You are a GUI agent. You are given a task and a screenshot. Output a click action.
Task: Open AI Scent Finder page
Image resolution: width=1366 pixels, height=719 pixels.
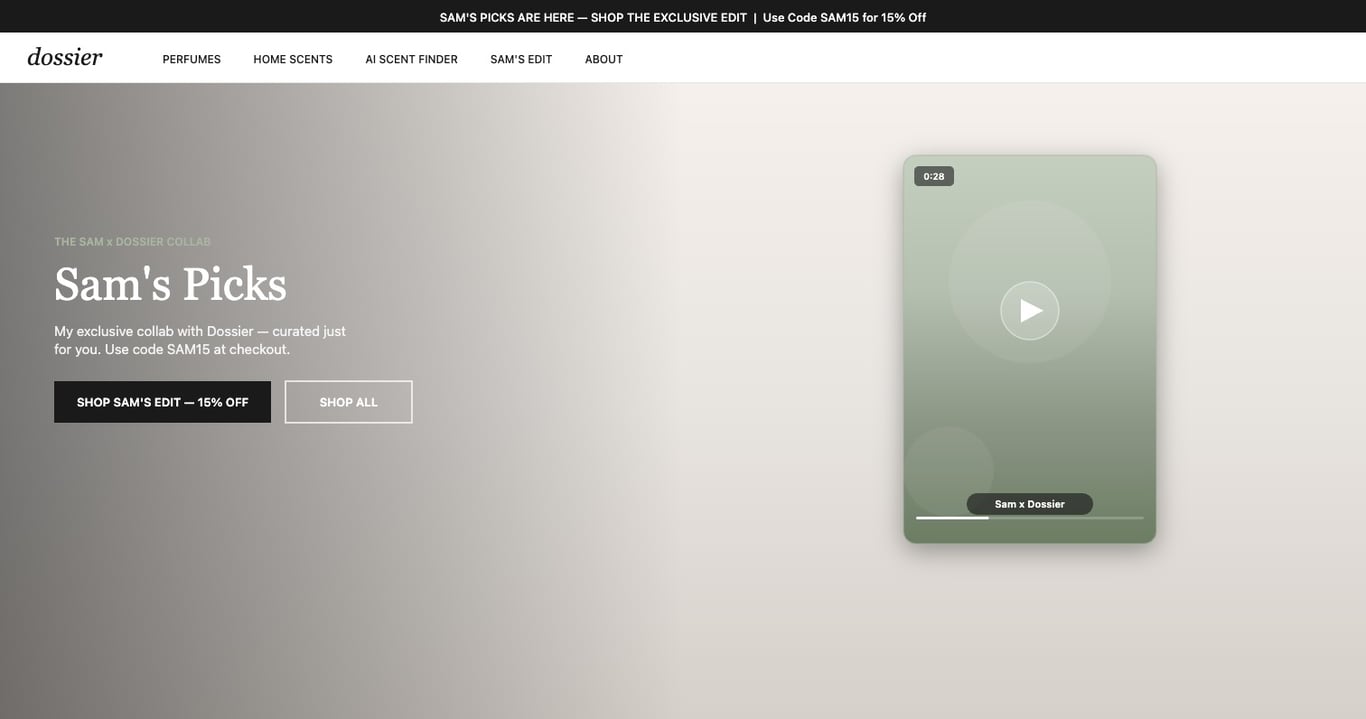[411, 59]
